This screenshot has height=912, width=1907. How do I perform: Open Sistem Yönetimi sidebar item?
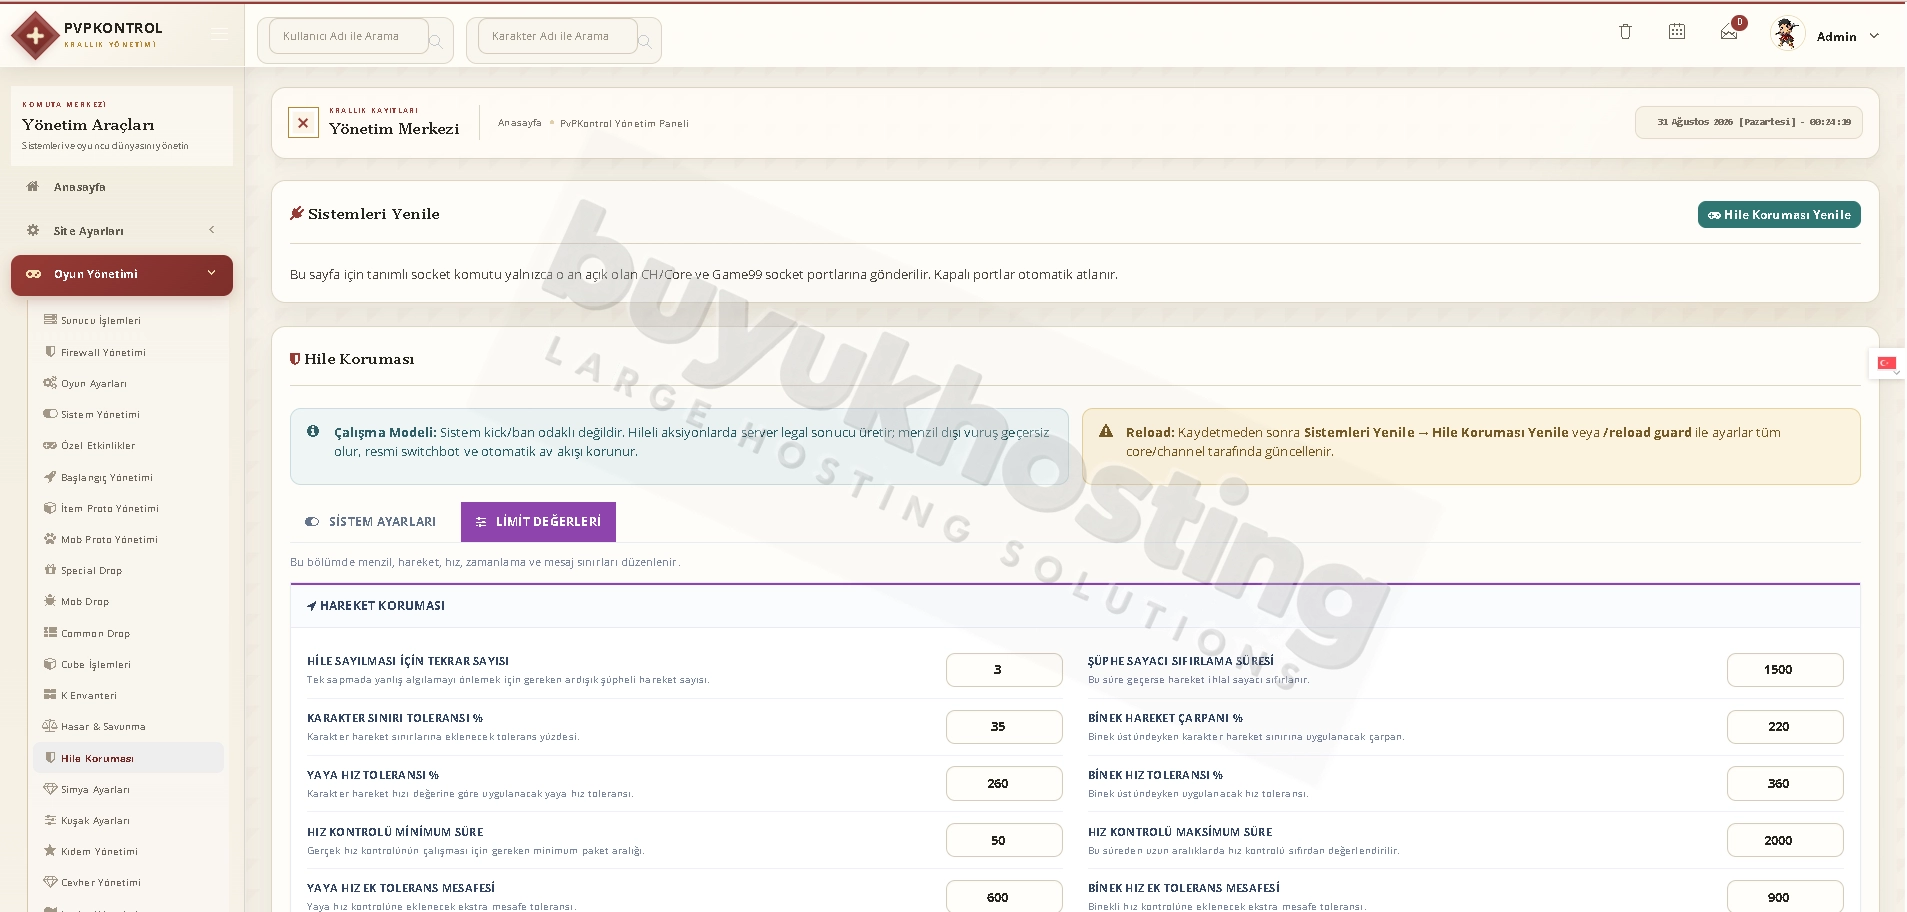coord(128,414)
